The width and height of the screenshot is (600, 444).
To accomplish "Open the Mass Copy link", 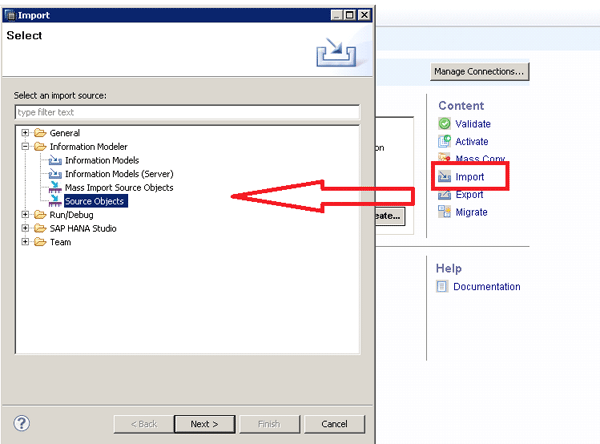I will 480,158.
